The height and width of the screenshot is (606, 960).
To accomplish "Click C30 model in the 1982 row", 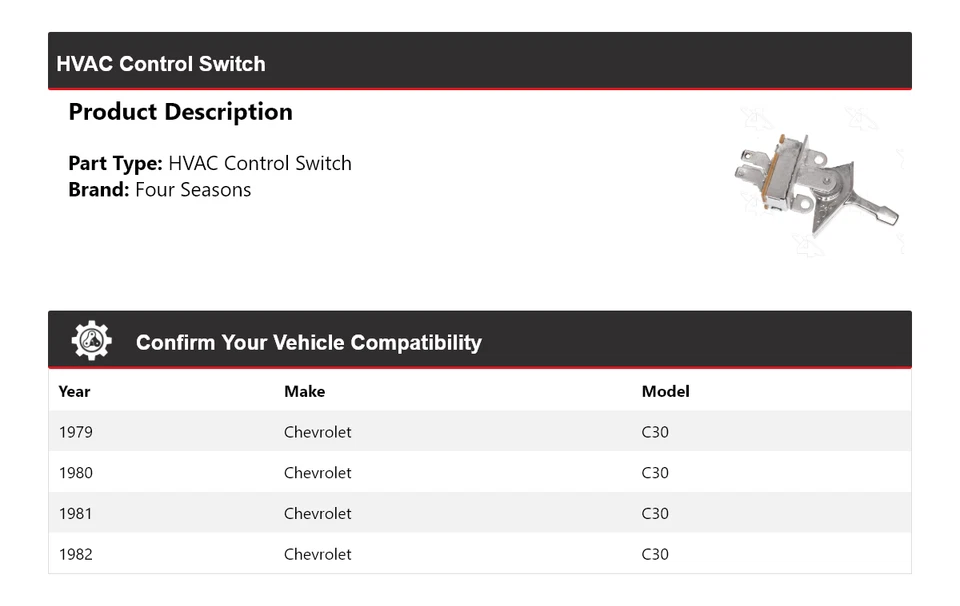I will [x=655, y=554].
